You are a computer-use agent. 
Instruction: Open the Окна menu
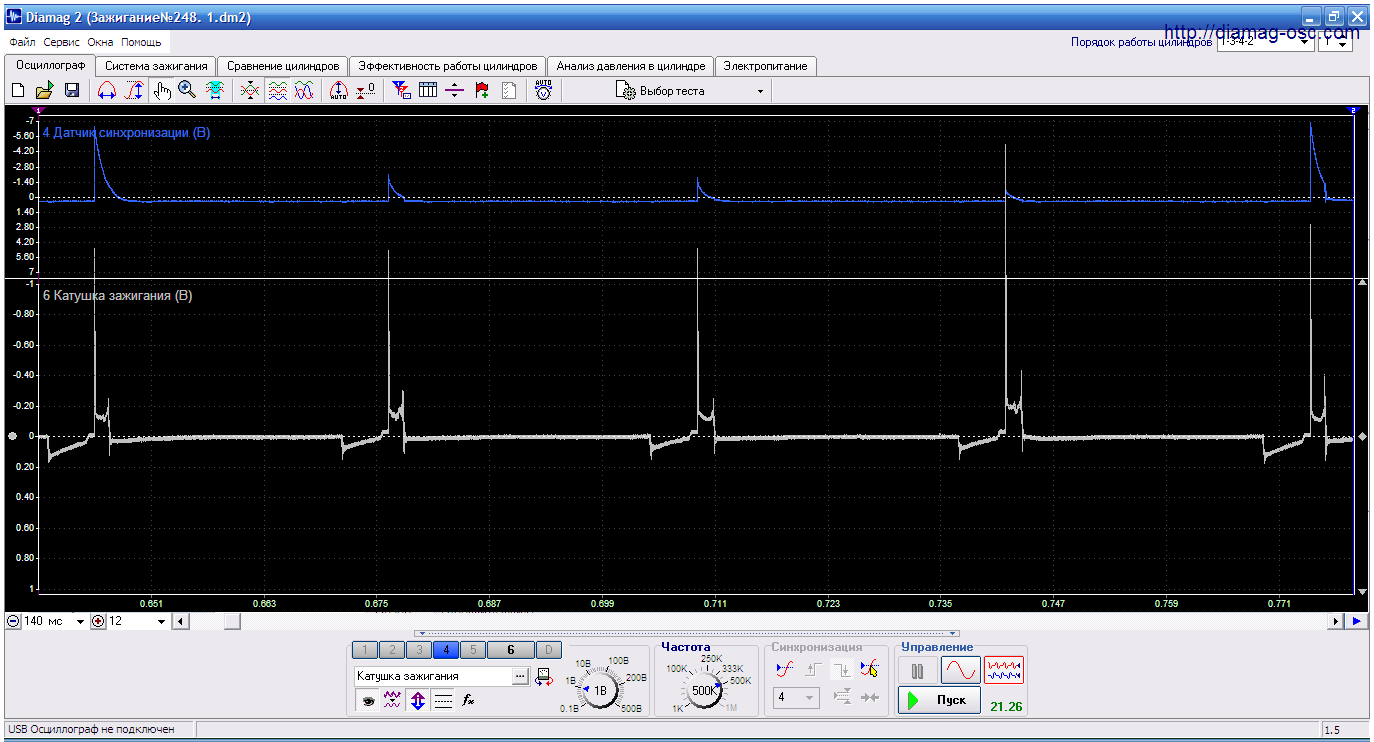coord(100,43)
